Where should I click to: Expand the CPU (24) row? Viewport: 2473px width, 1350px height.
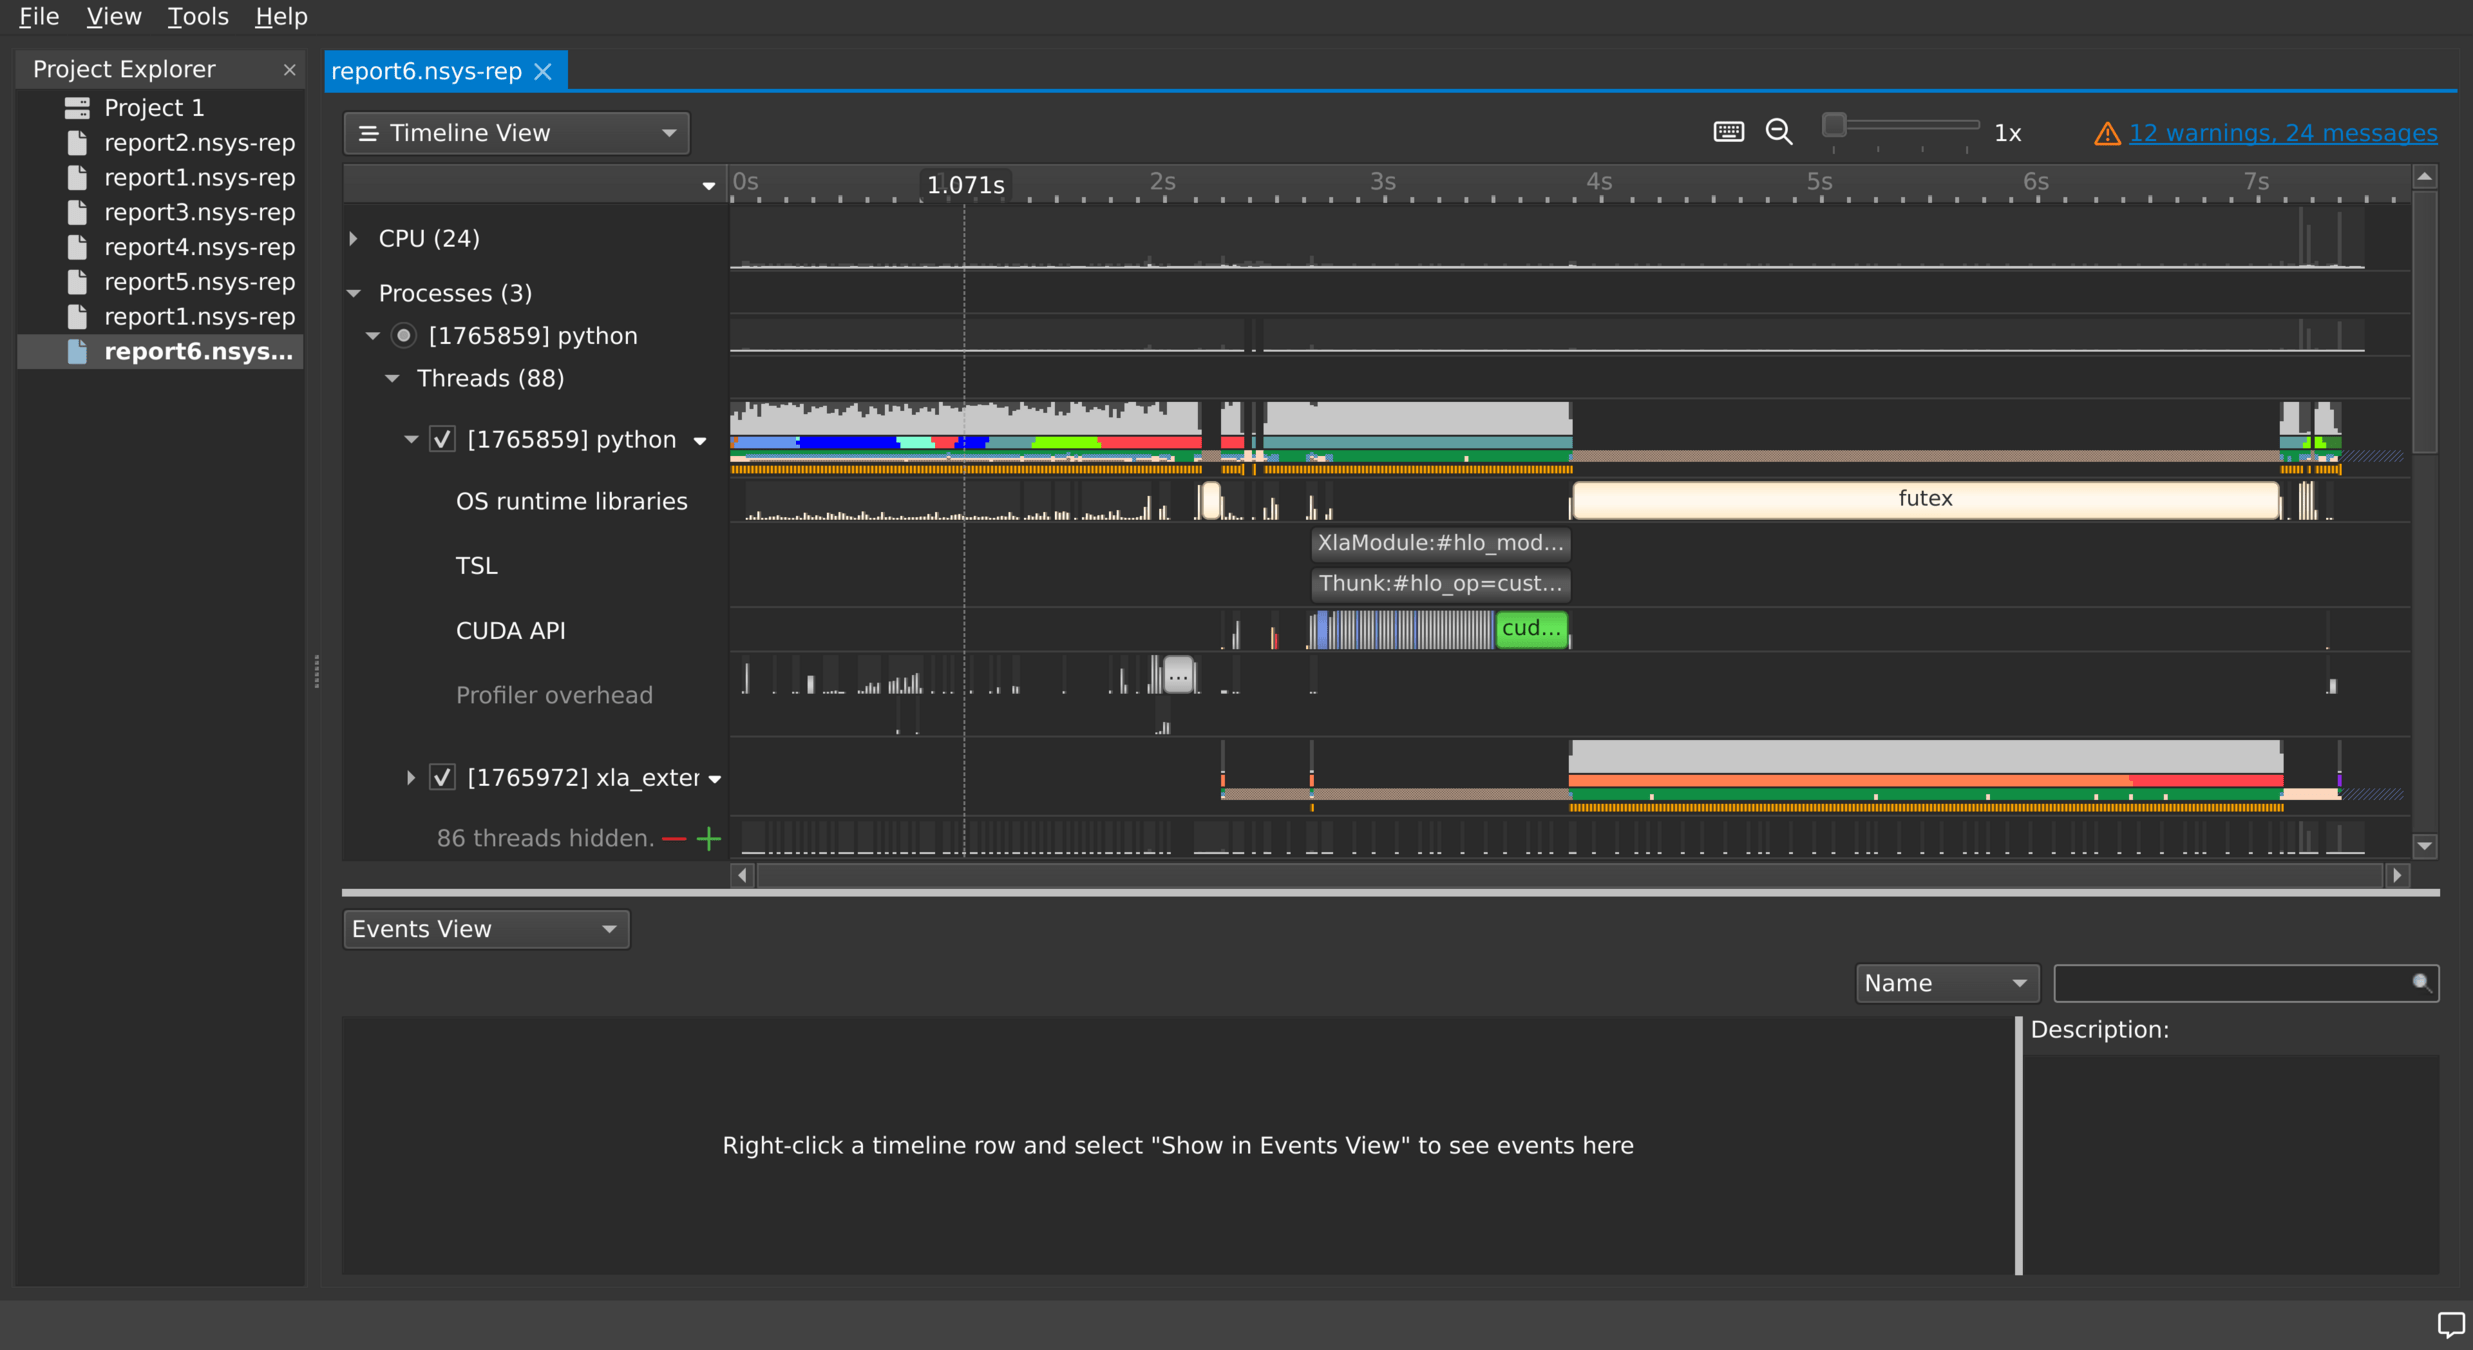(354, 238)
